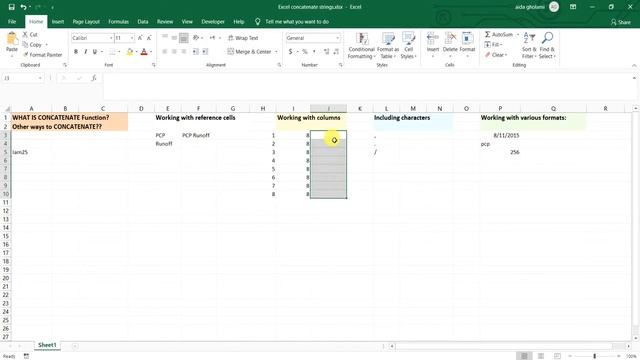Open the font color dropdown arrow
Viewport: 640px width, 360px height.
point(151,52)
